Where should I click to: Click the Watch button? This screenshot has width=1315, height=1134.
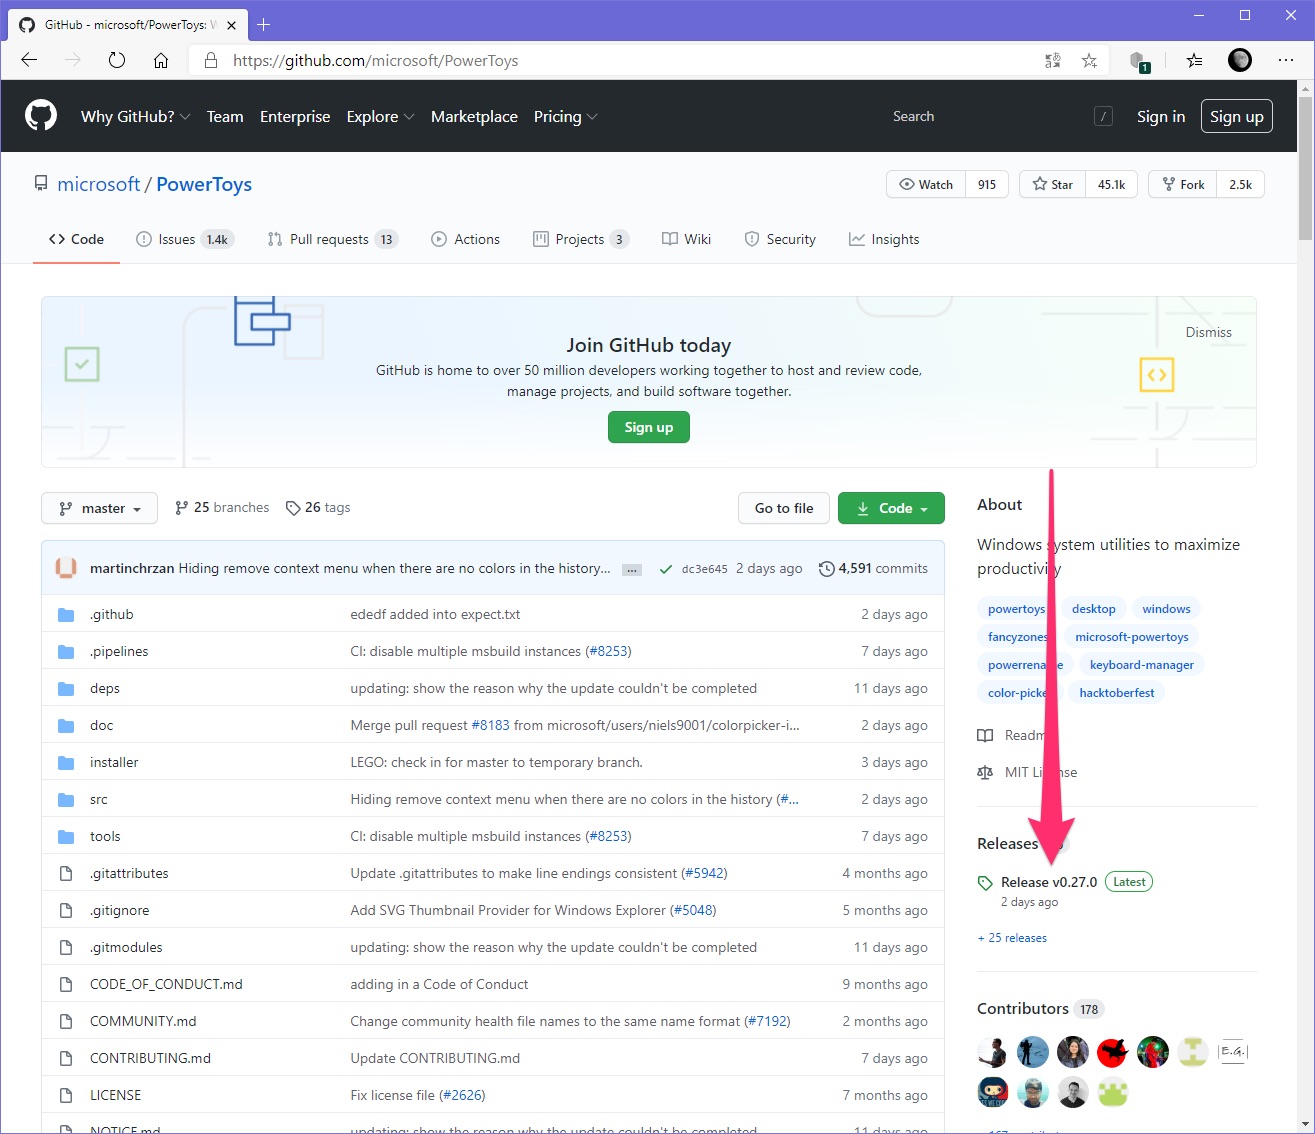926,184
